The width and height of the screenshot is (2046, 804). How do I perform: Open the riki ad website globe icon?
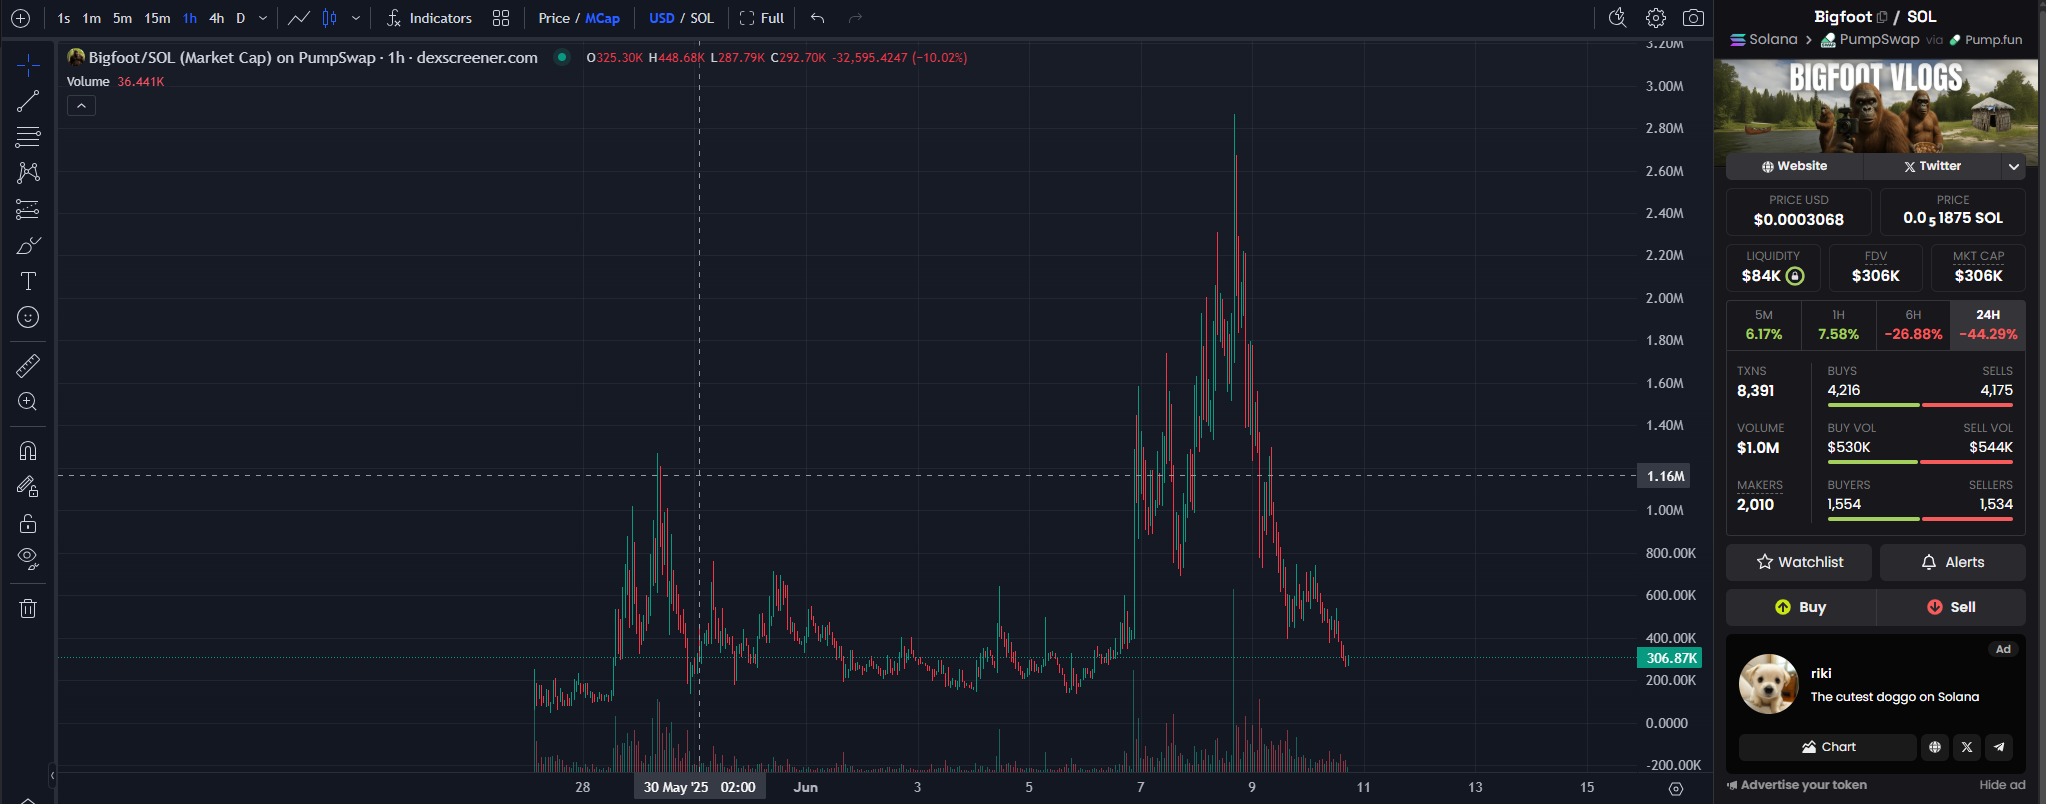[x=1935, y=747]
